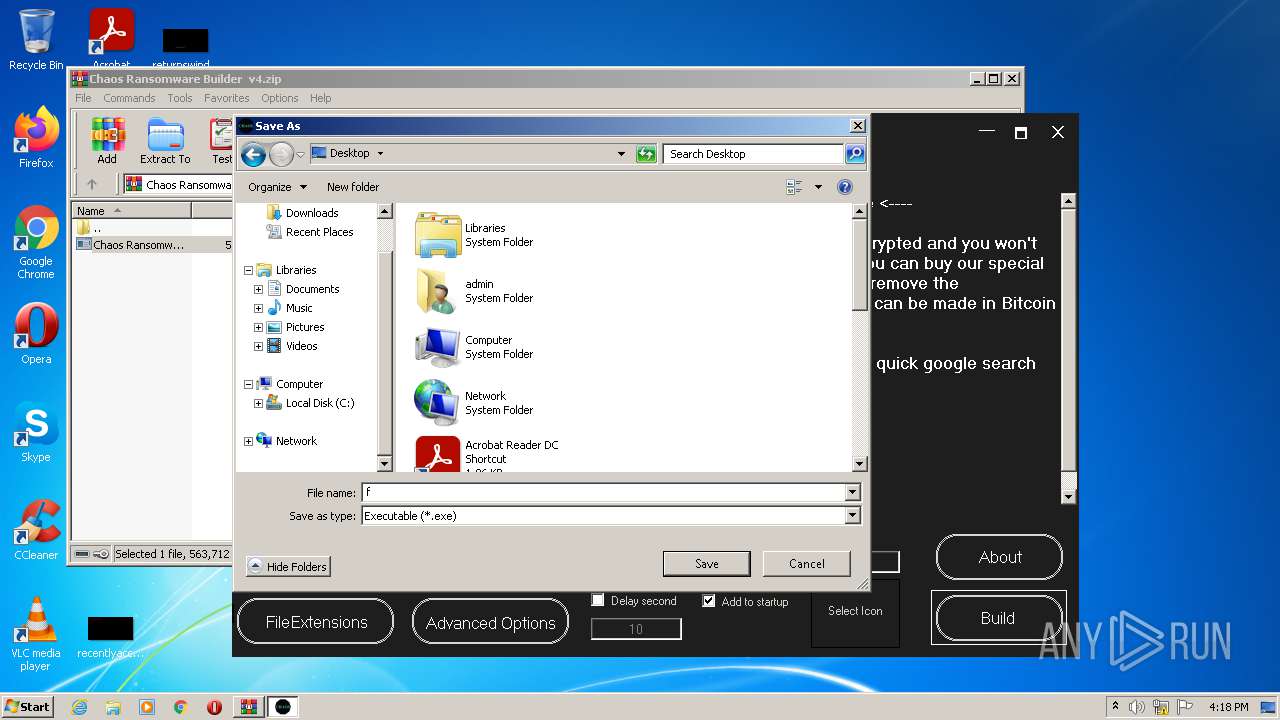Viewport: 1280px width, 720px height.
Task: Click the Start button
Action: point(28,707)
